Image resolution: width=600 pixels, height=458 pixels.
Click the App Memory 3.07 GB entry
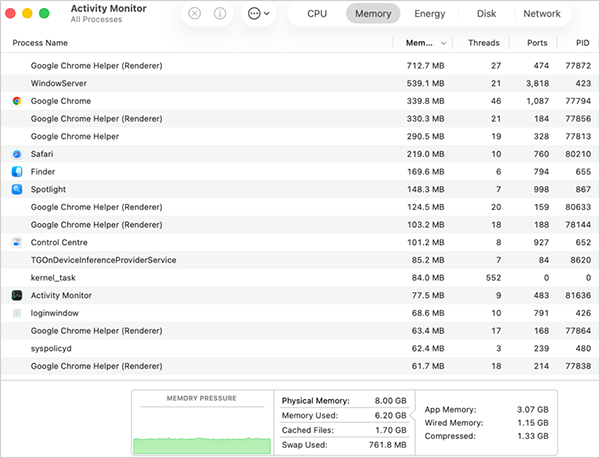(x=486, y=409)
